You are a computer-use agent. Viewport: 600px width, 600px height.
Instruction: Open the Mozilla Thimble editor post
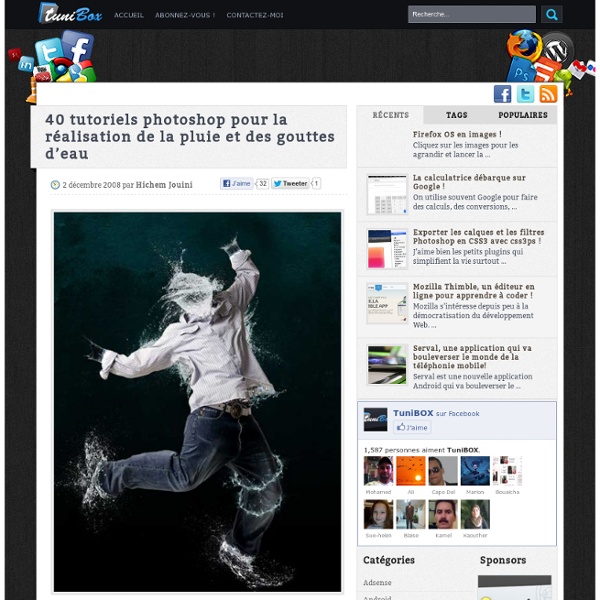pos(474,291)
